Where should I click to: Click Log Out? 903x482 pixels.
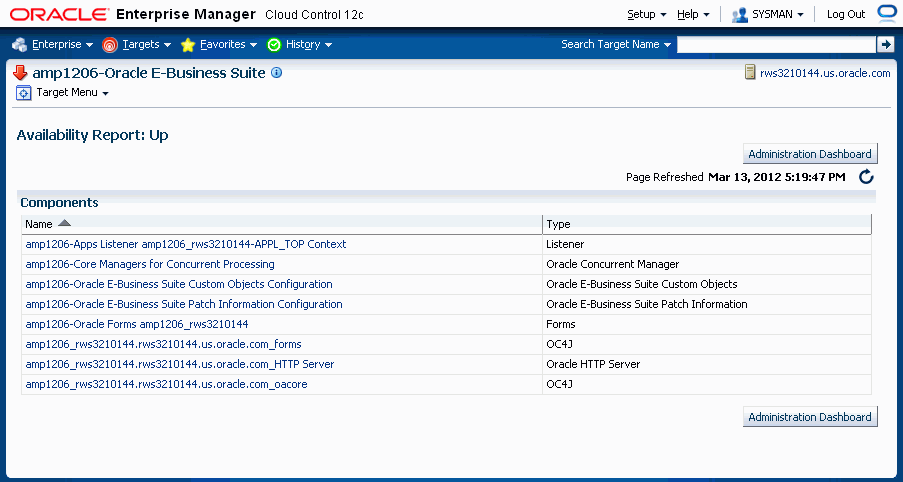846,14
